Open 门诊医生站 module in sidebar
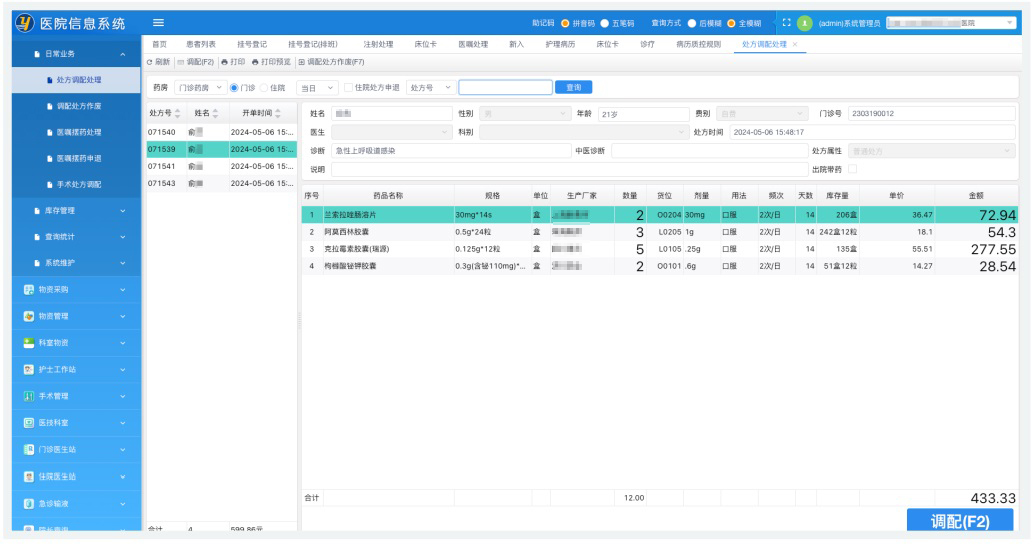 click(76, 450)
